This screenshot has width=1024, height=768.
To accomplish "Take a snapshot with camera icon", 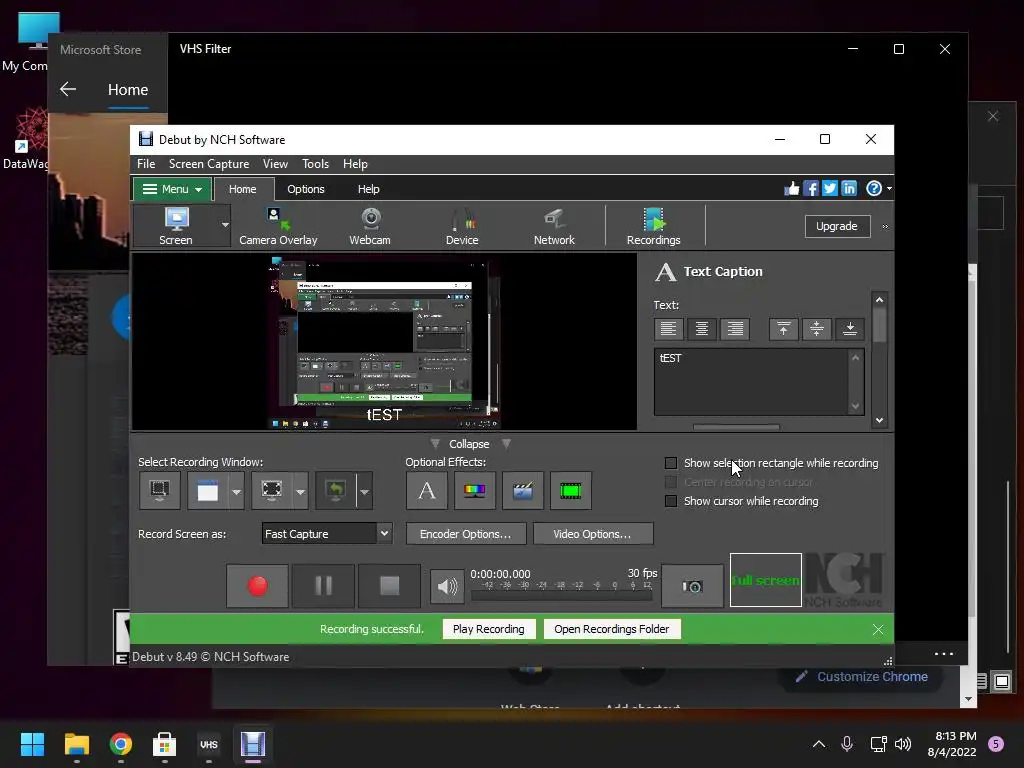I will (x=692, y=586).
